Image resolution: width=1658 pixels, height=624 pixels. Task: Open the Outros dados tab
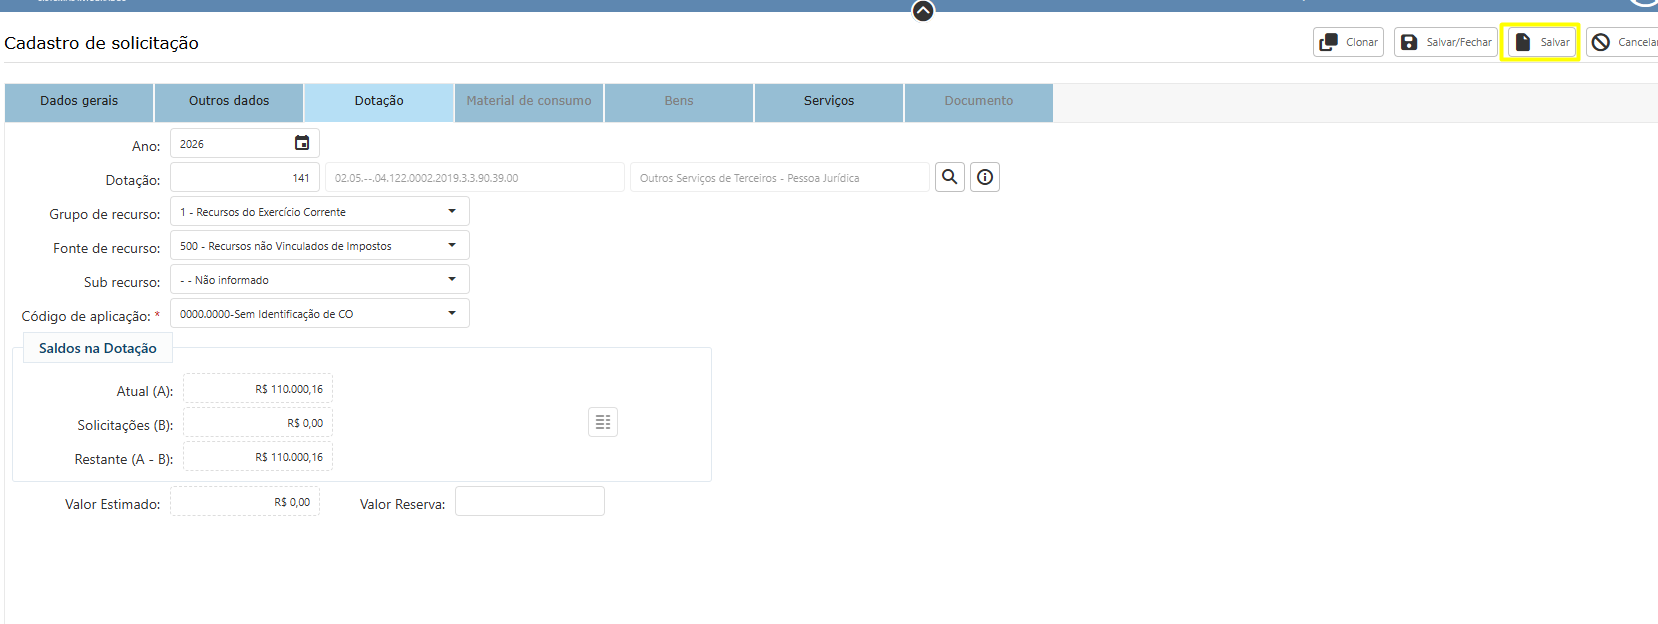(x=229, y=101)
